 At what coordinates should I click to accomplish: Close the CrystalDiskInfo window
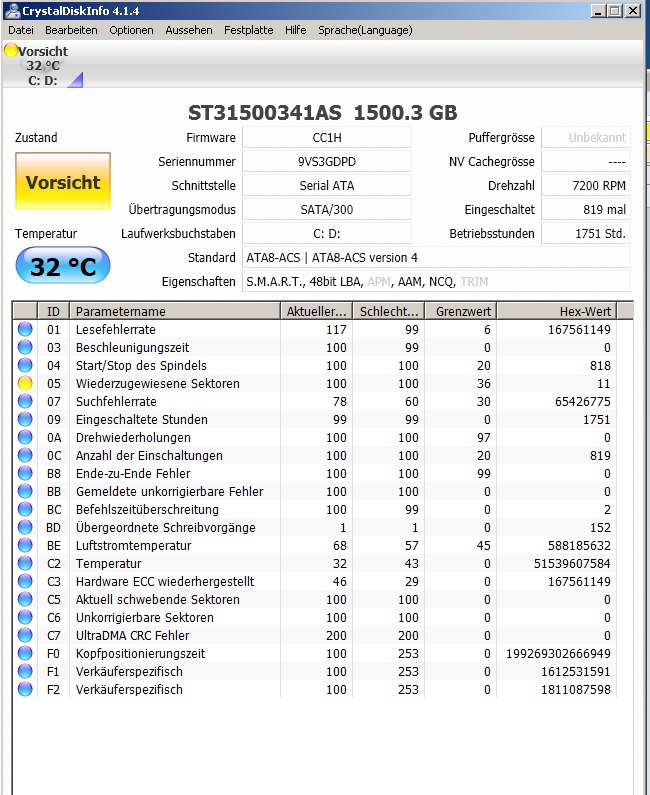tap(633, 11)
